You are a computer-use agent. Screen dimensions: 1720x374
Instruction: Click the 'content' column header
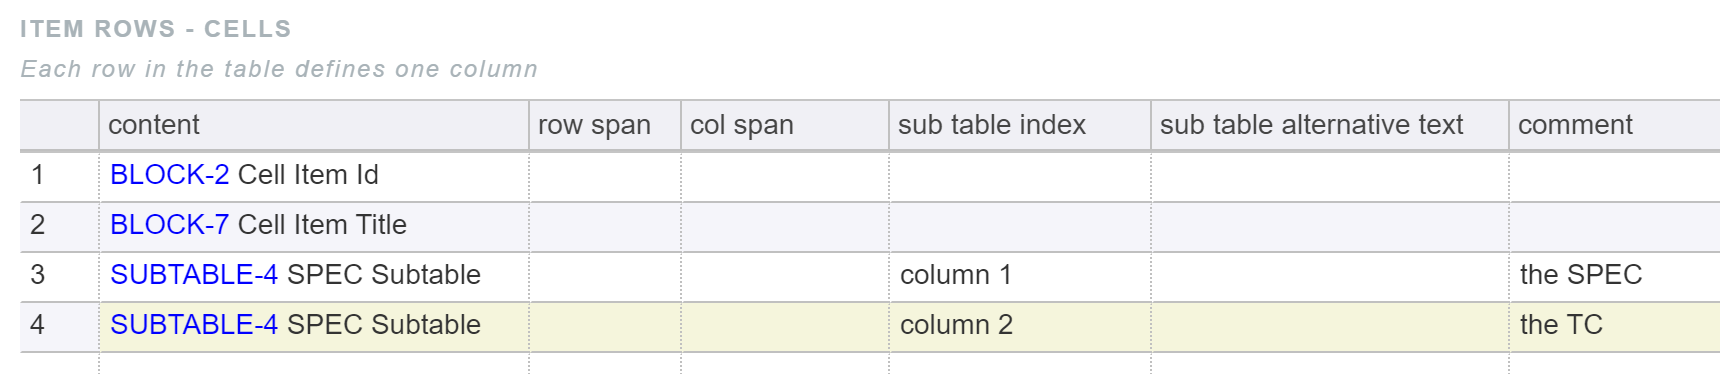[314, 125]
